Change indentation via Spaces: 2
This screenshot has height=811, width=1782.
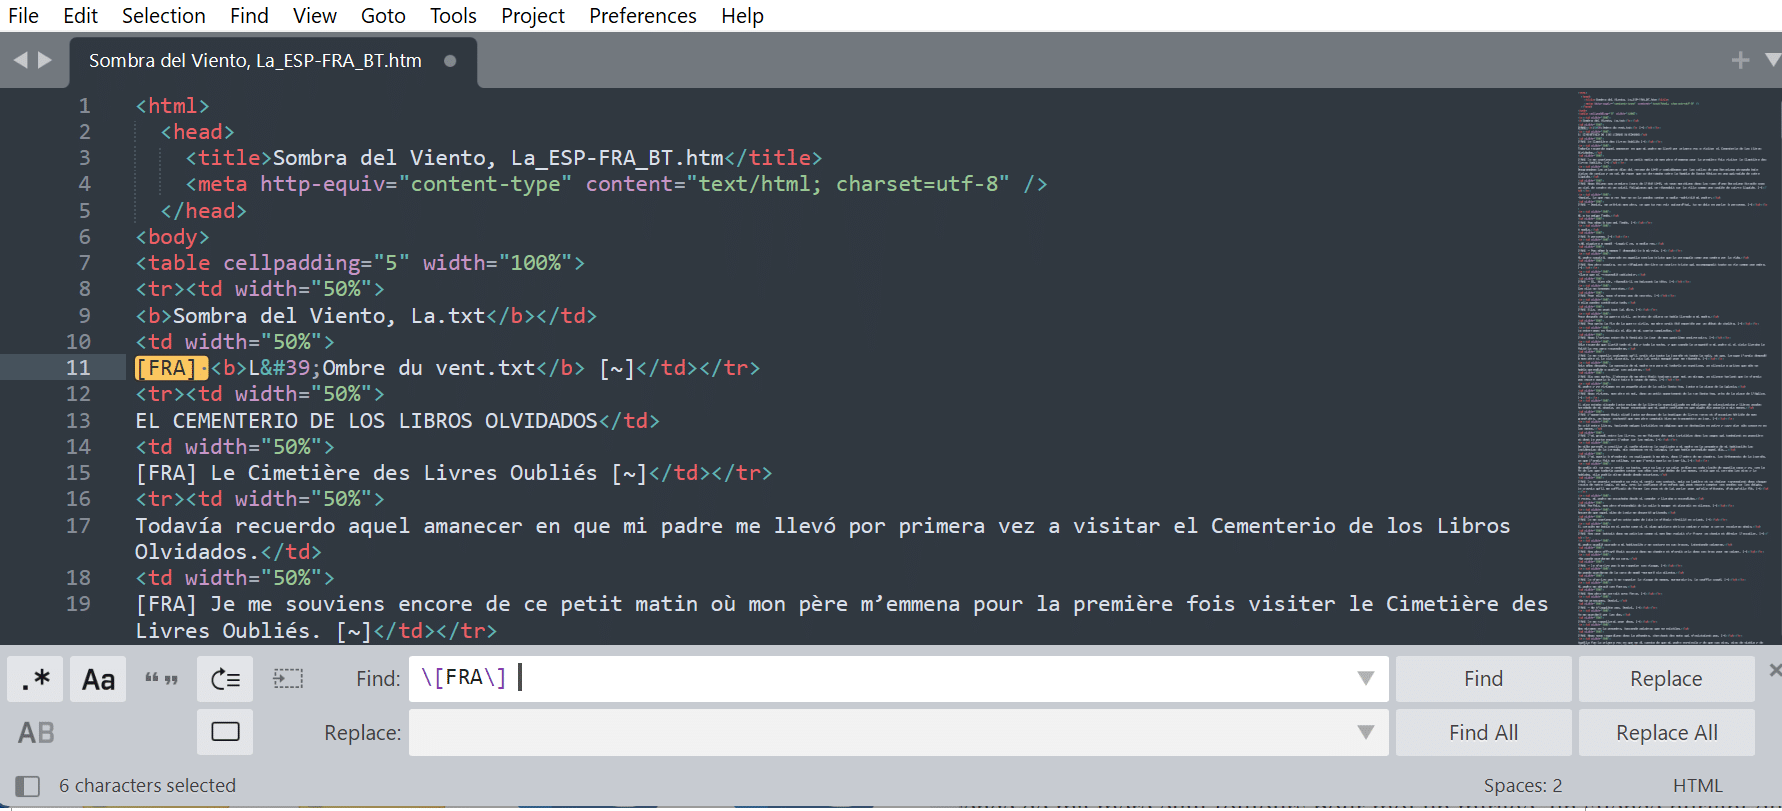1522,786
